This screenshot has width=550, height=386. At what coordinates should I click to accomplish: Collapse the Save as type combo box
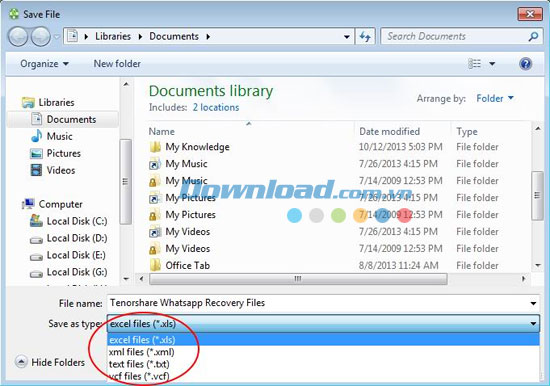(533, 324)
